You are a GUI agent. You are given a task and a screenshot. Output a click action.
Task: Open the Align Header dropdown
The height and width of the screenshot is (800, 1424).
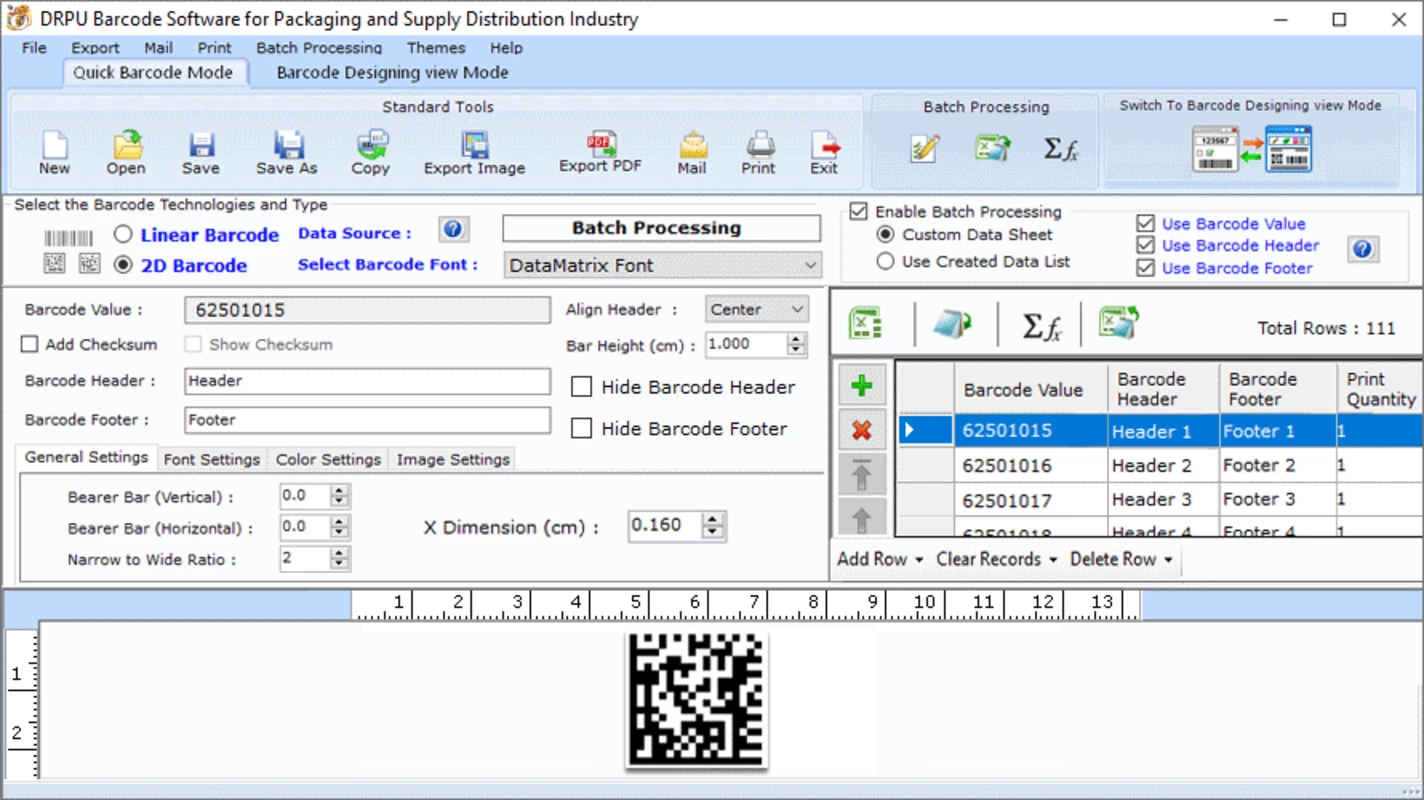[756, 310]
